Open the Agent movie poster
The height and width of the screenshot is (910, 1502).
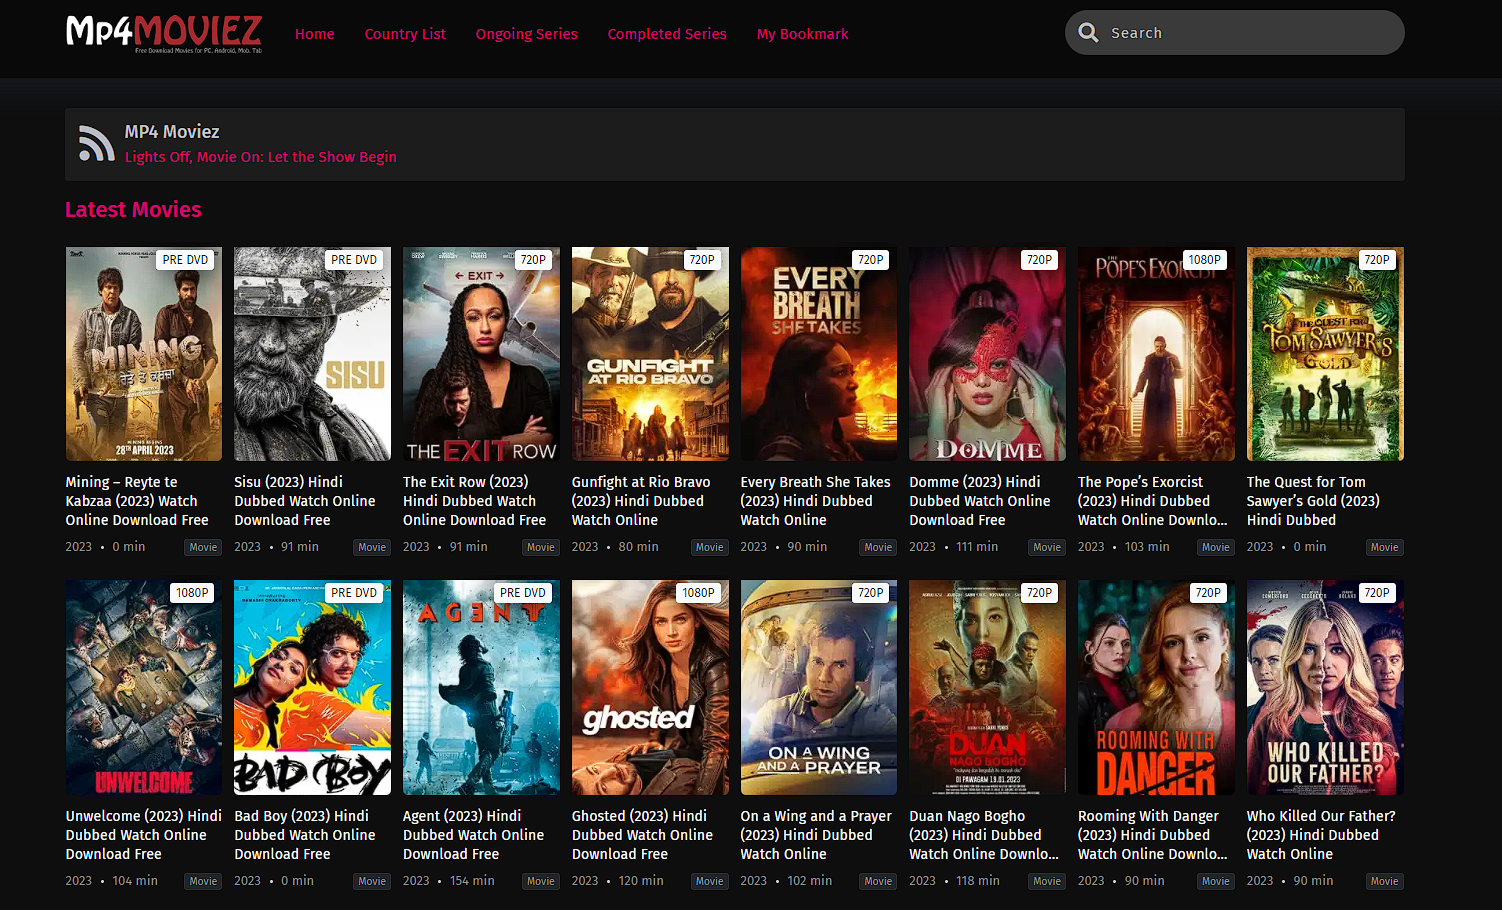(481, 688)
